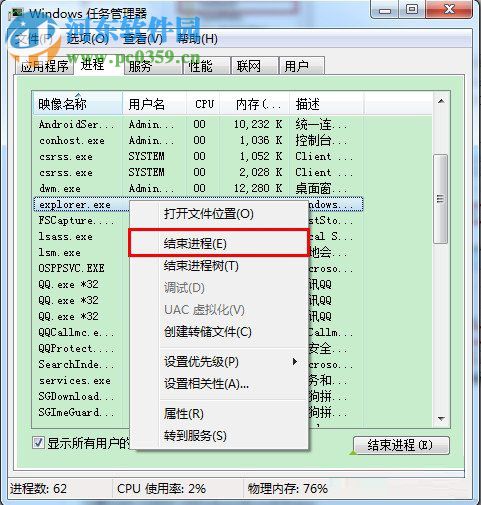Sort by Memory (内存) column header
The image size is (481, 505).
pyautogui.click(x=254, y=104)
